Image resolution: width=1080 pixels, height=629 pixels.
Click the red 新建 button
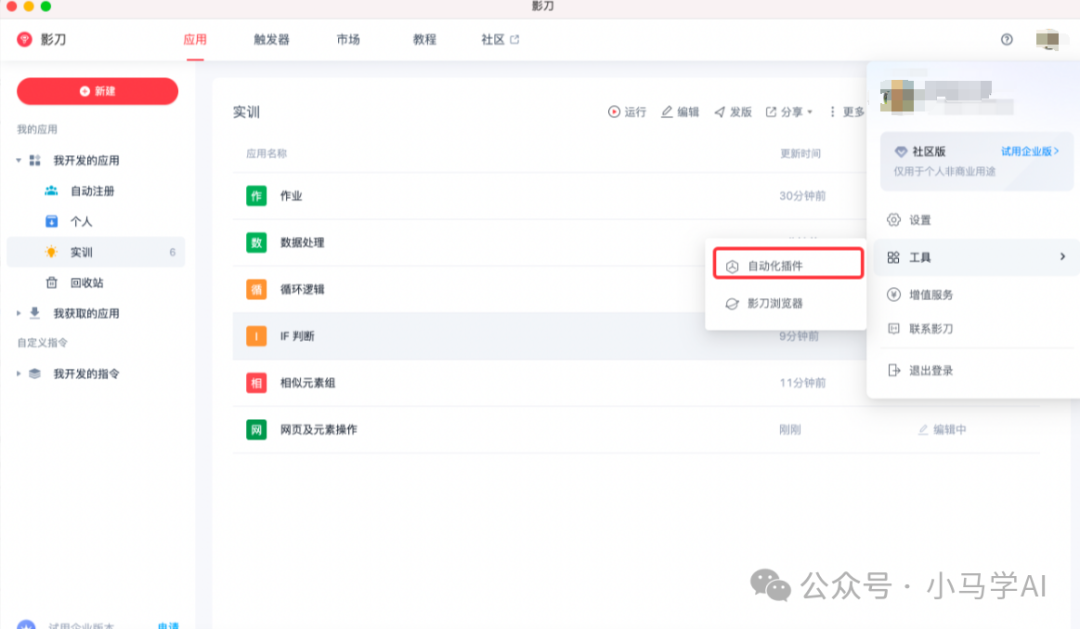point(97,91)
